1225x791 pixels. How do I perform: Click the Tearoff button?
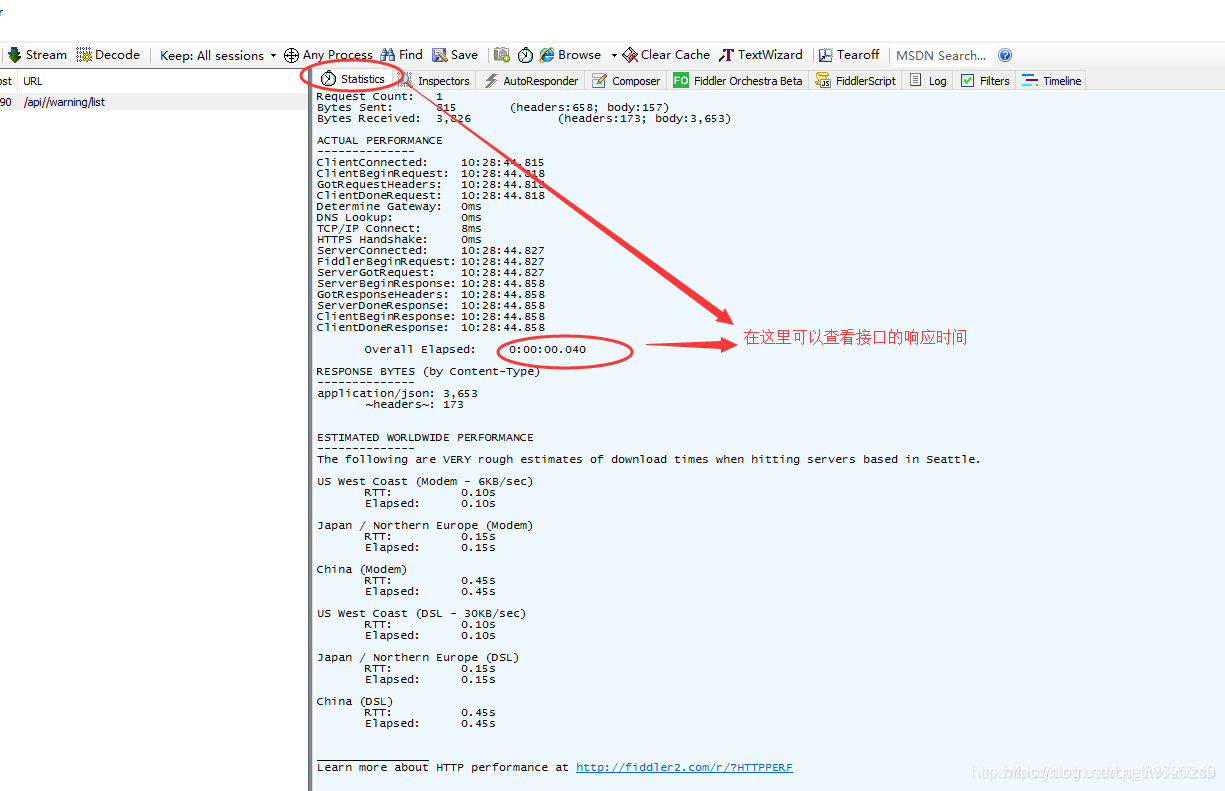pyautogui.click(x=849, y=55)
